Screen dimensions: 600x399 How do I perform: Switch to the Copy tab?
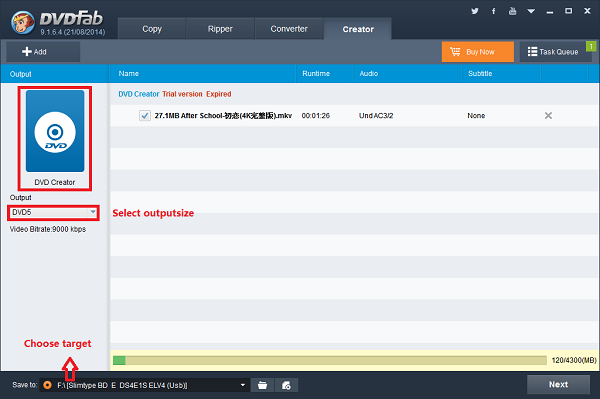[x=152, y=29]
